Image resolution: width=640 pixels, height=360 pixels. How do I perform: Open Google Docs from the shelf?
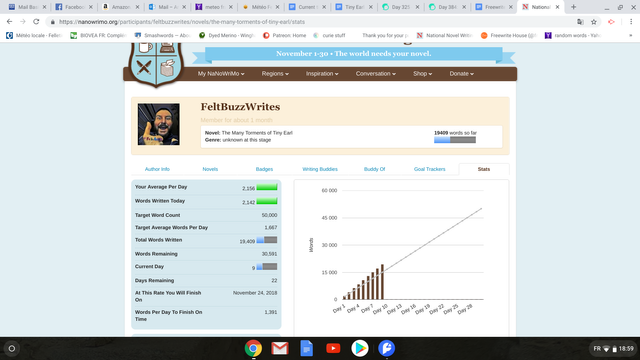tap(307, 348)
